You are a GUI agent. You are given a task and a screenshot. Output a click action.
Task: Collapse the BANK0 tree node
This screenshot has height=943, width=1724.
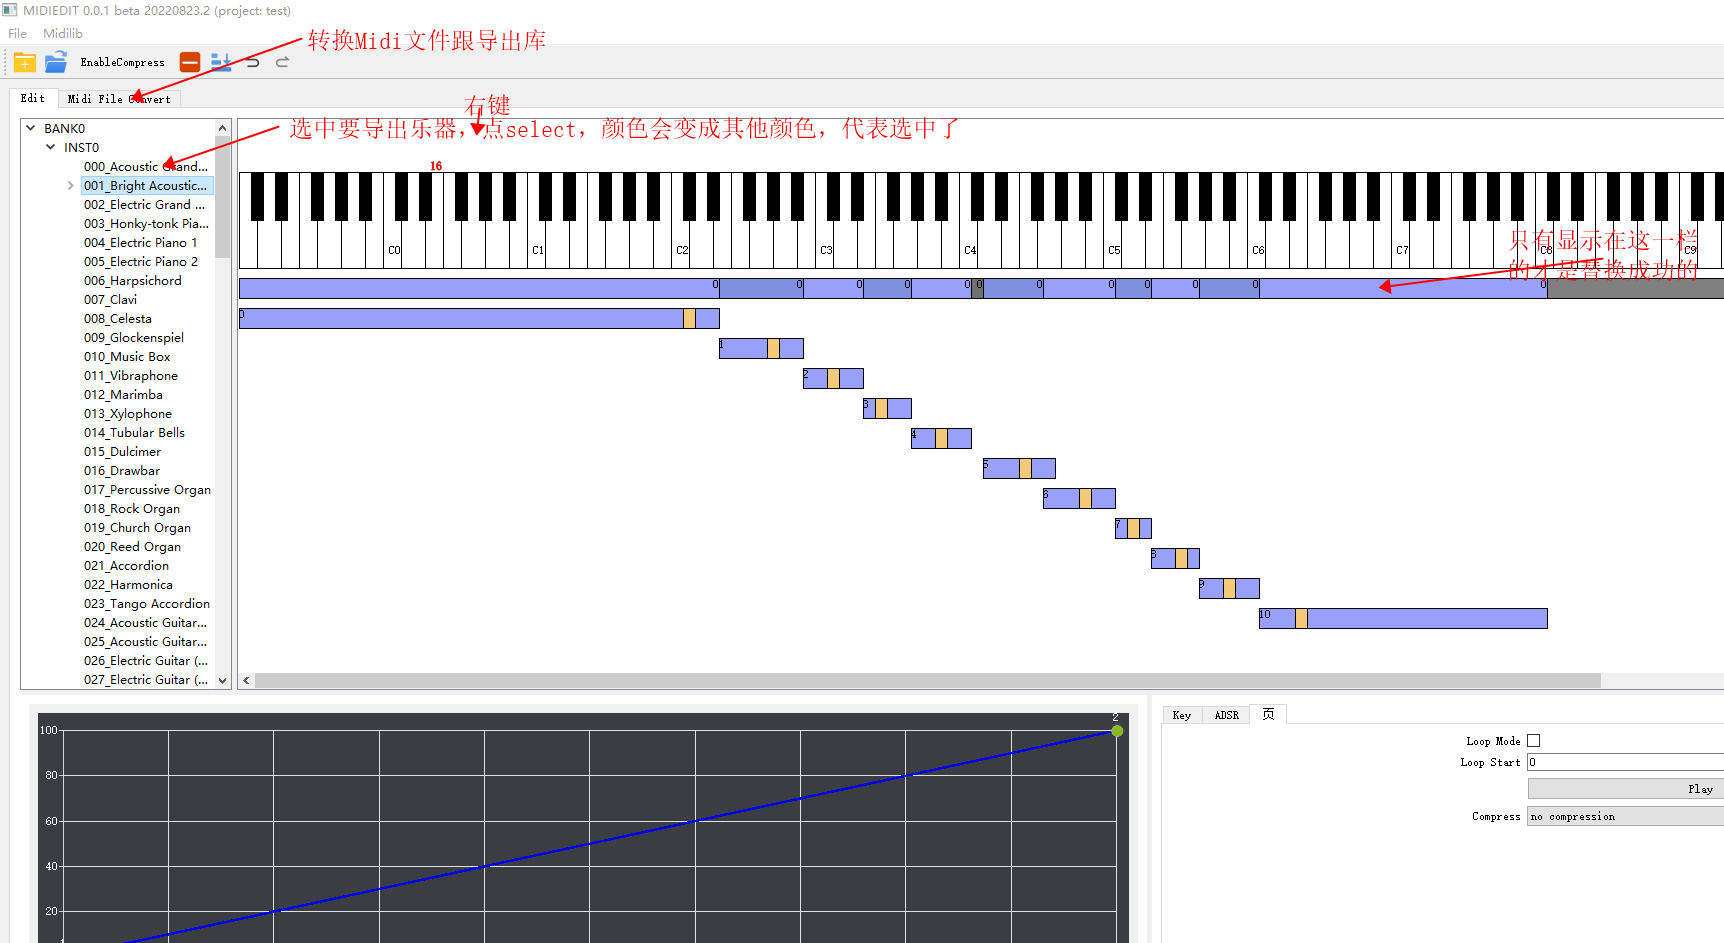pyautogui.click(x=31, y=128)
